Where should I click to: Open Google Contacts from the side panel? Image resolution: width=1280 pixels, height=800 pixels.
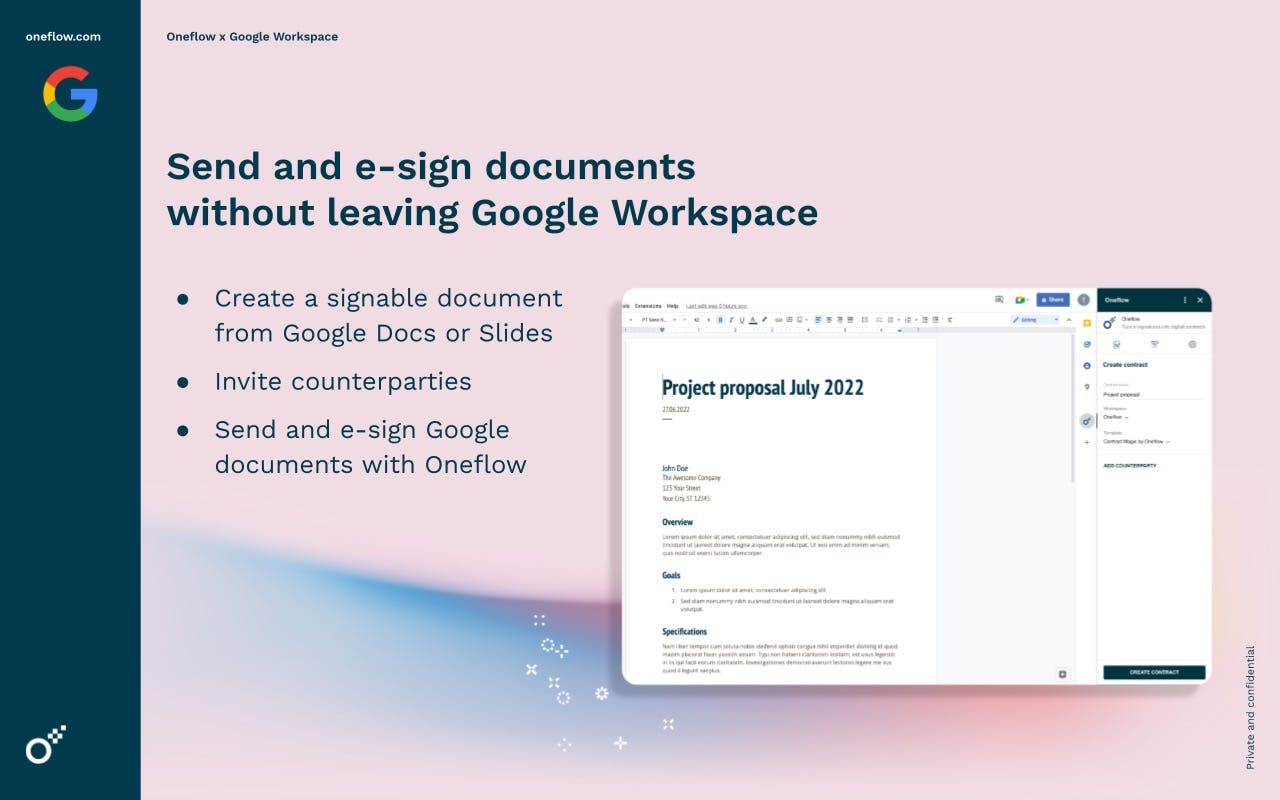(x=1087, y=366)
